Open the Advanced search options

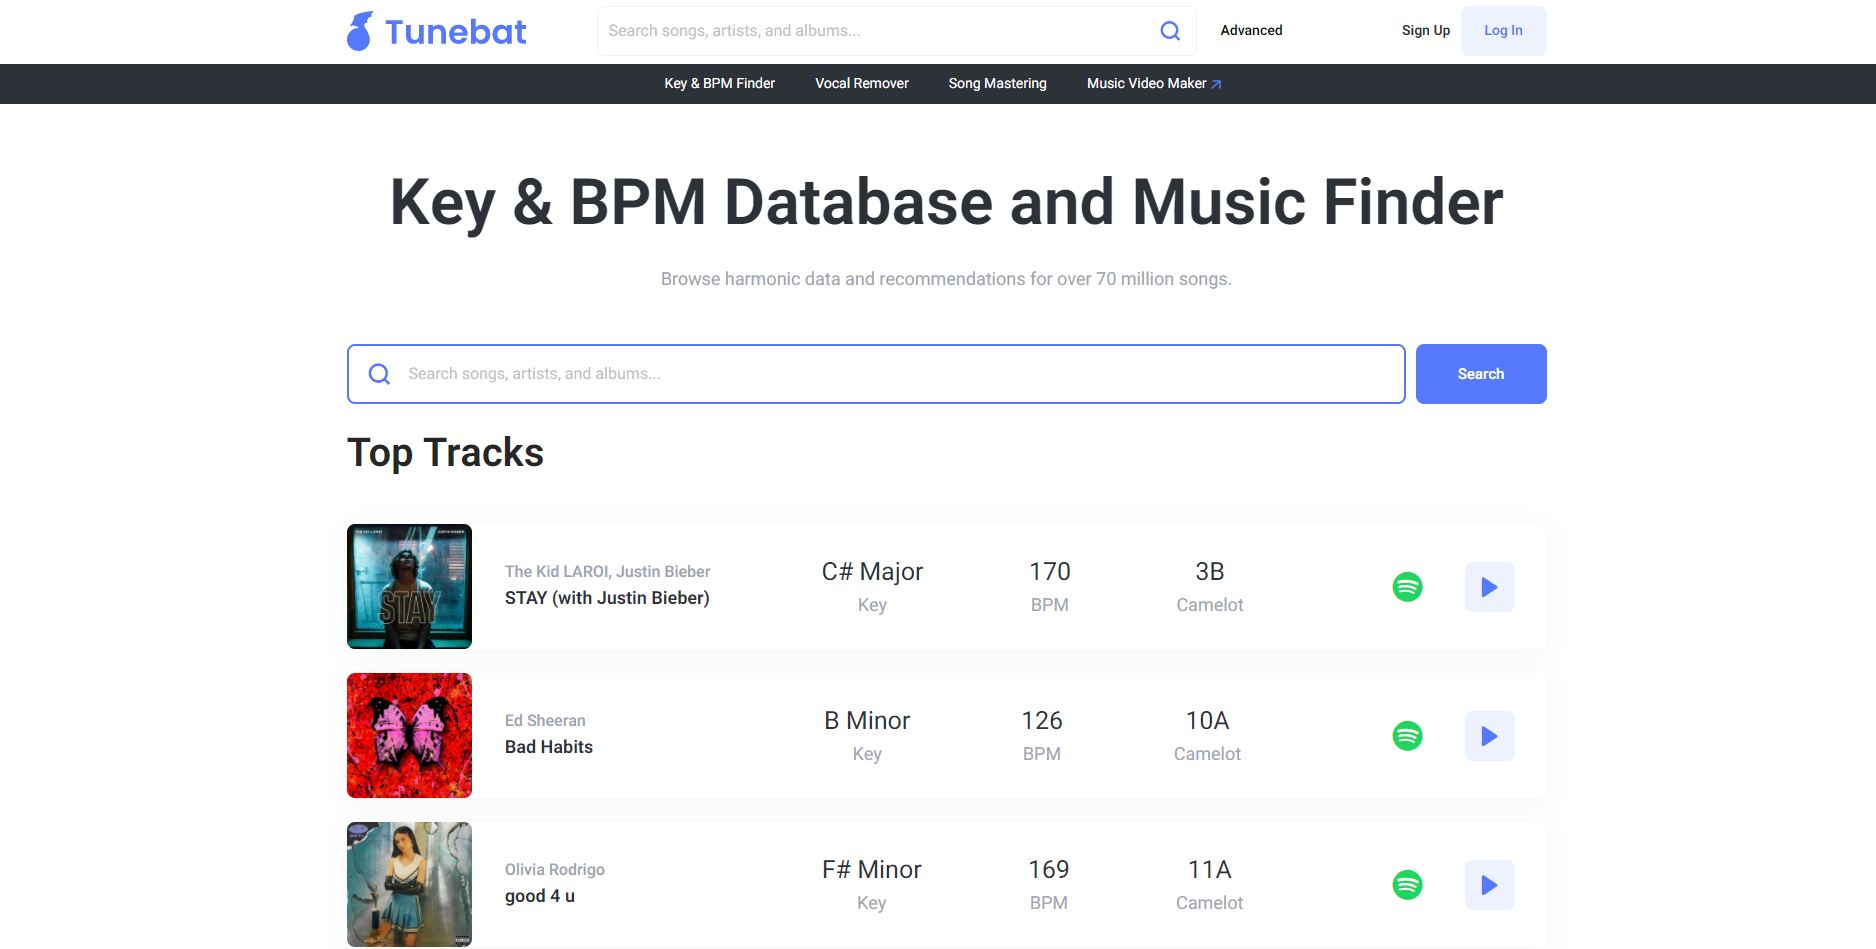1251,30
